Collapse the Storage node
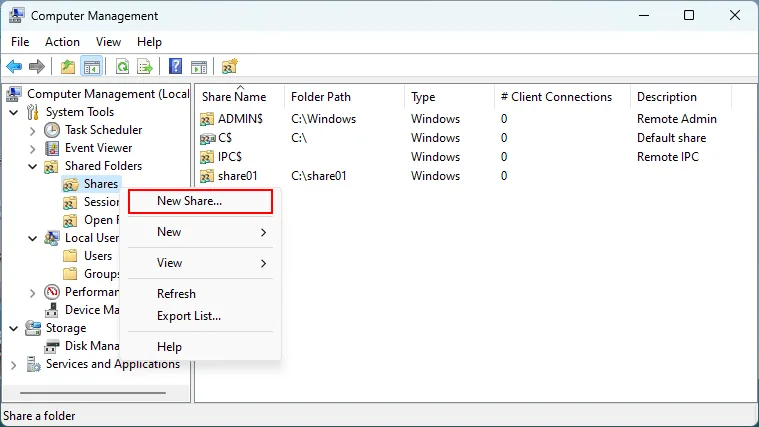Viewport: 759px width, 427px height. (14, 328)
